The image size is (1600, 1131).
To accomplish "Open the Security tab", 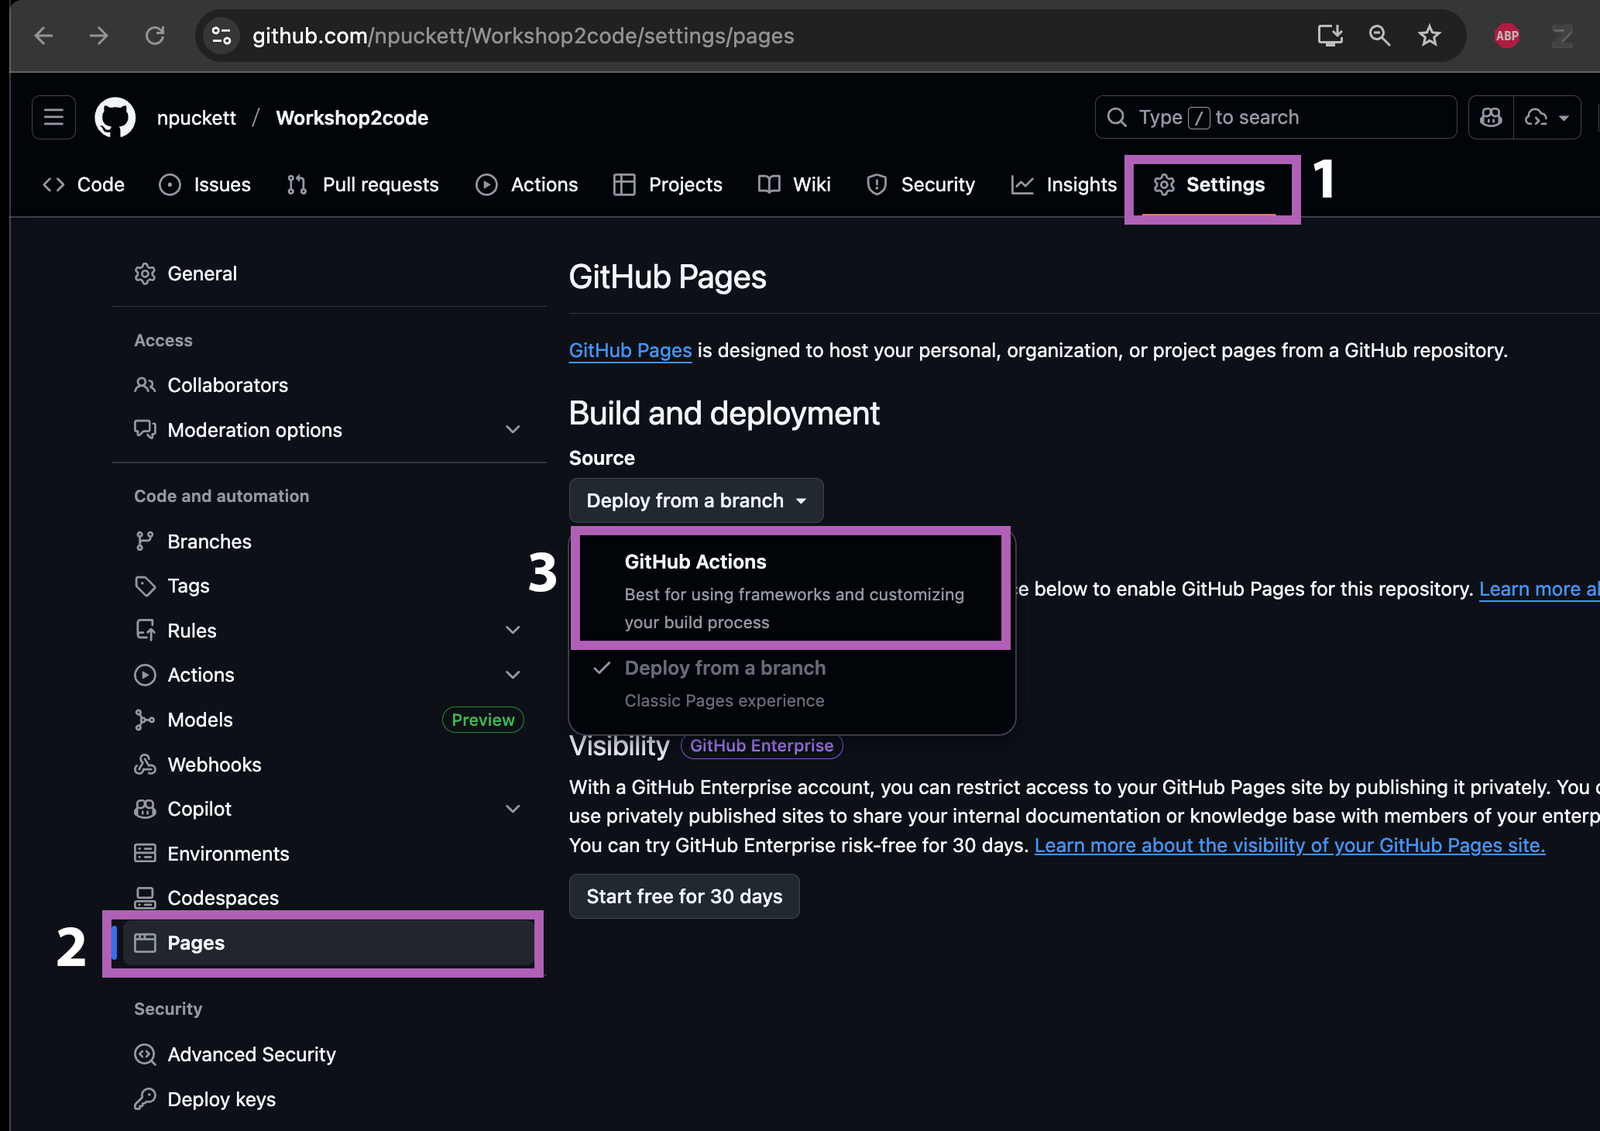I will click(x=921, y=185).
